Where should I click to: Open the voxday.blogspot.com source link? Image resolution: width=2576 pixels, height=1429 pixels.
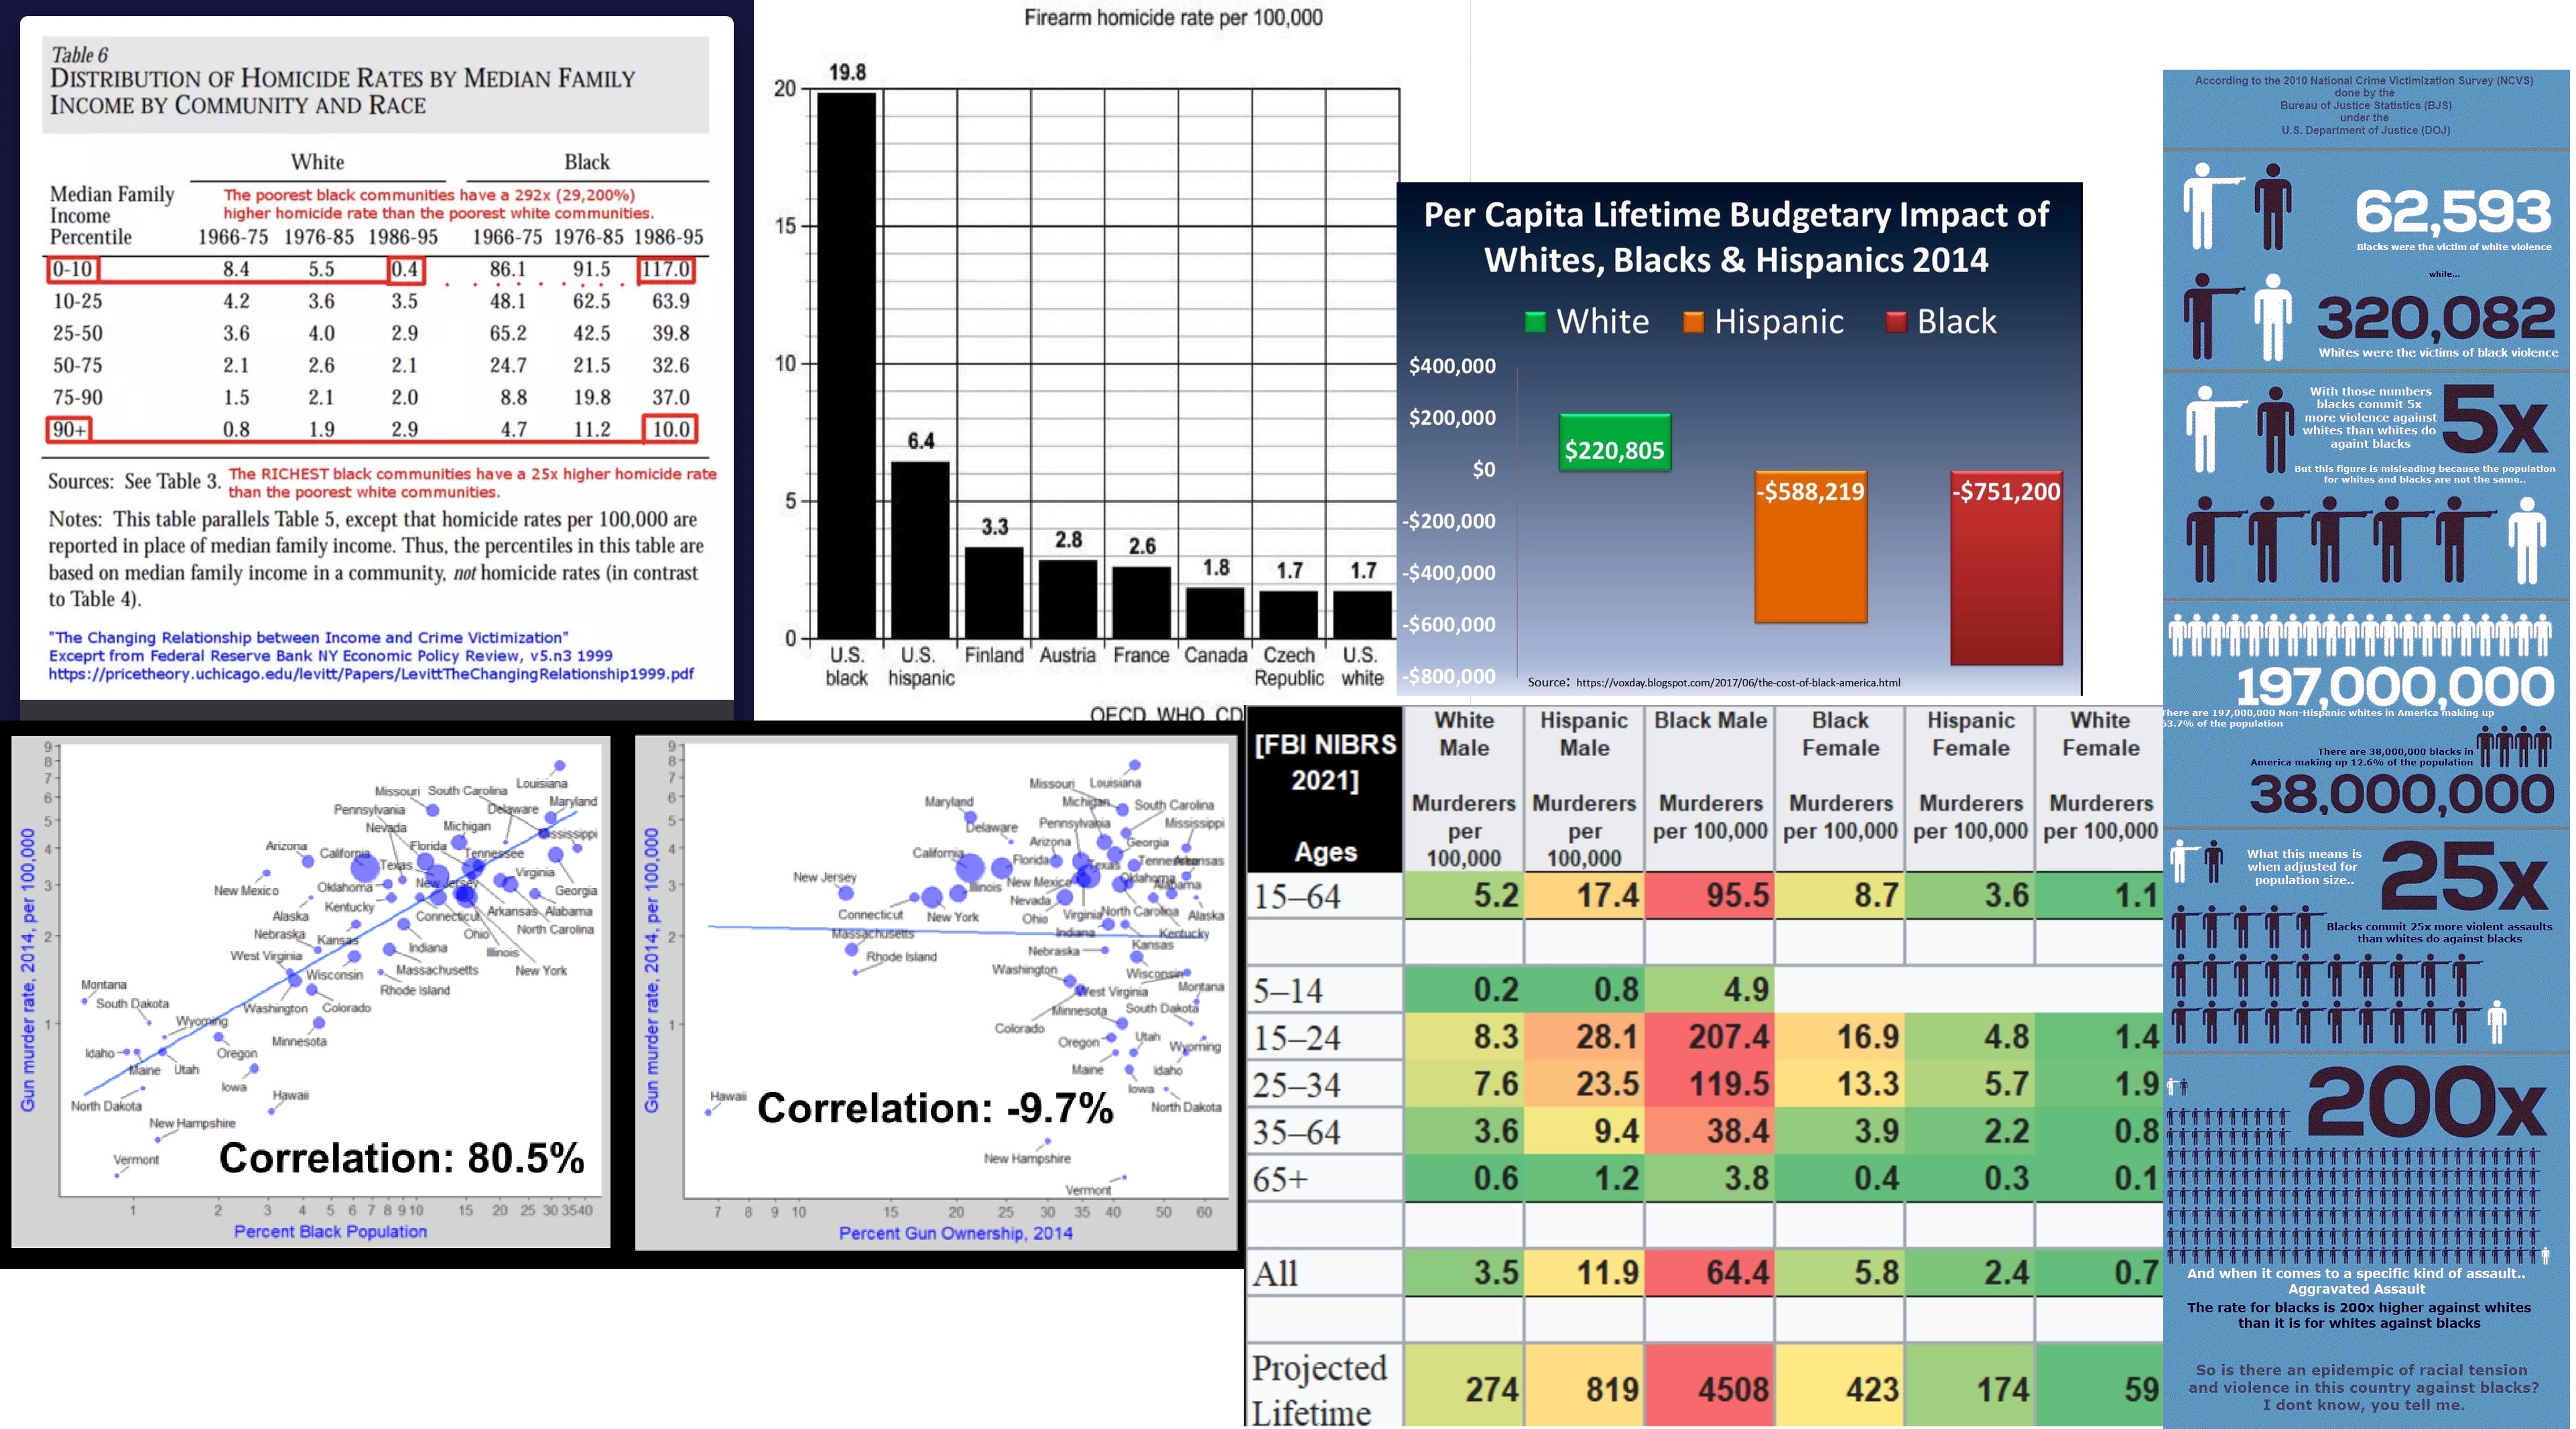pos(1737,683)
